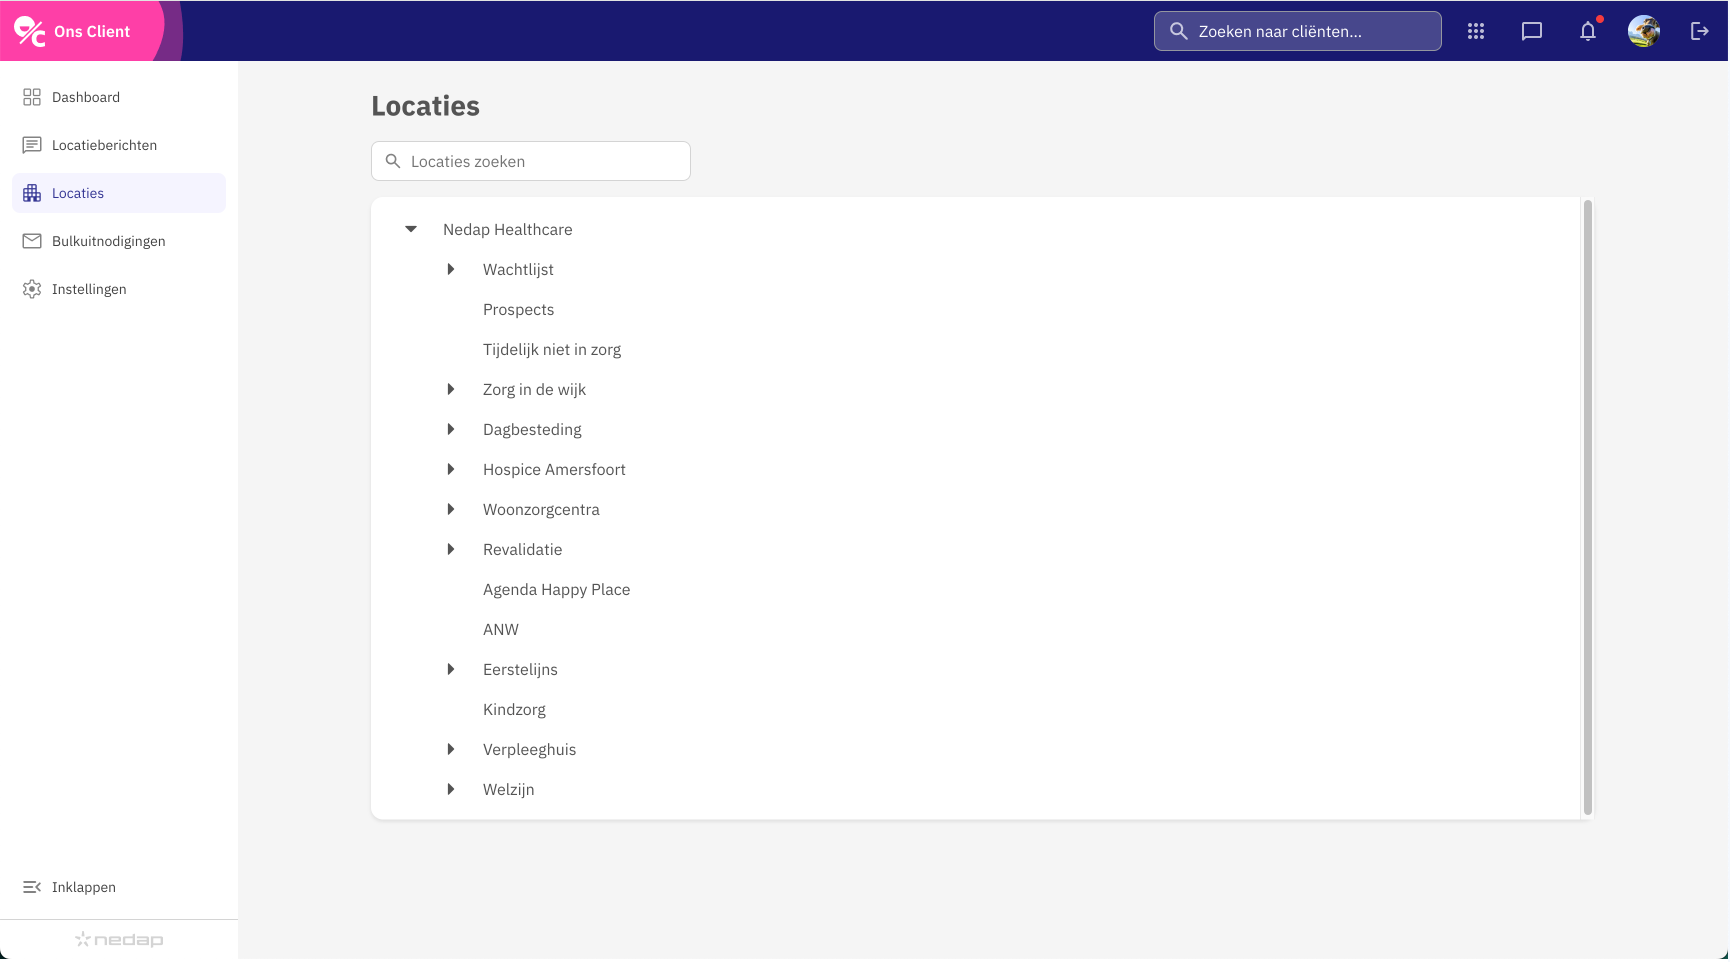Expand the Hospice Amersfoort node
Image resolution: width=1730 pixels, height=962 pixels.
pyautogui.click(x=451, y=469)
